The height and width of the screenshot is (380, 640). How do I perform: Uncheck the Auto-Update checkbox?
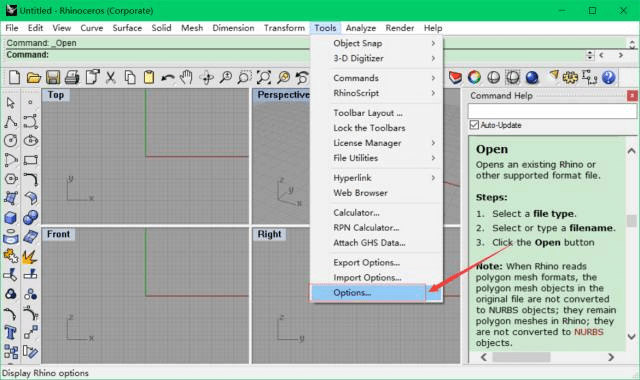coord(474,125)
